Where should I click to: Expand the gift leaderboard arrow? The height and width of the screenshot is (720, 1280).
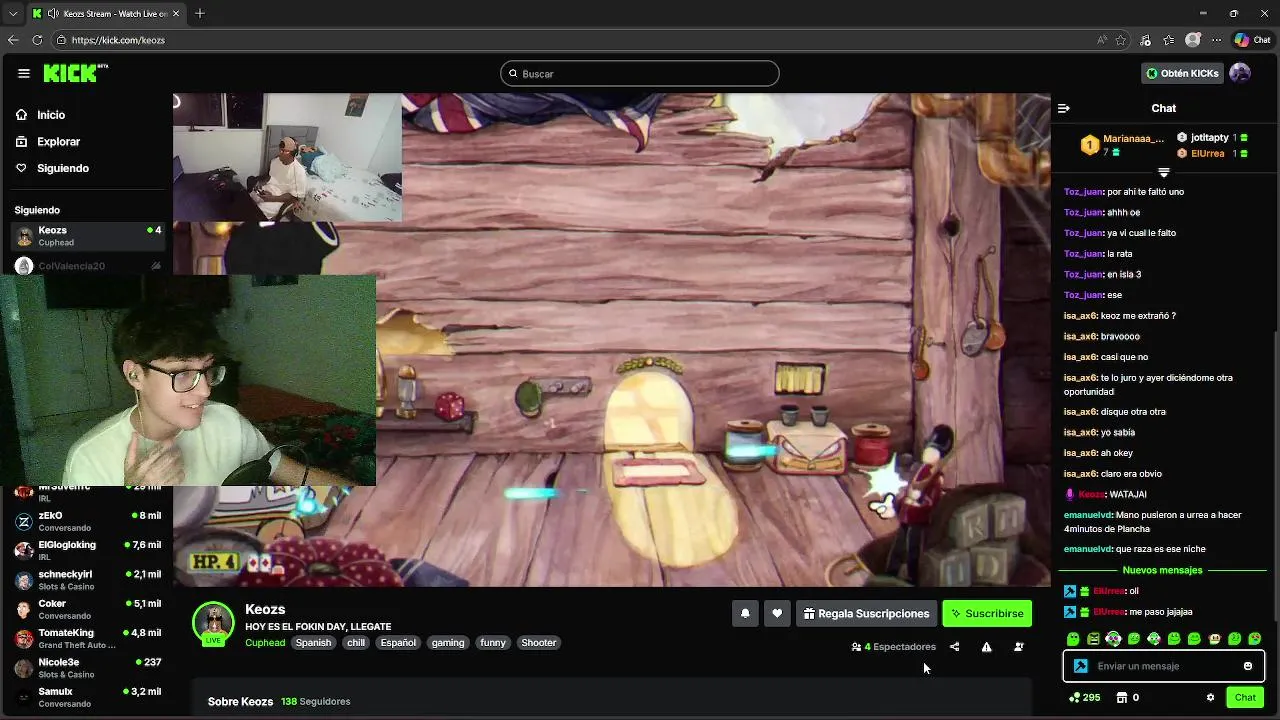pyautogui.click(x=1163, y=173)
